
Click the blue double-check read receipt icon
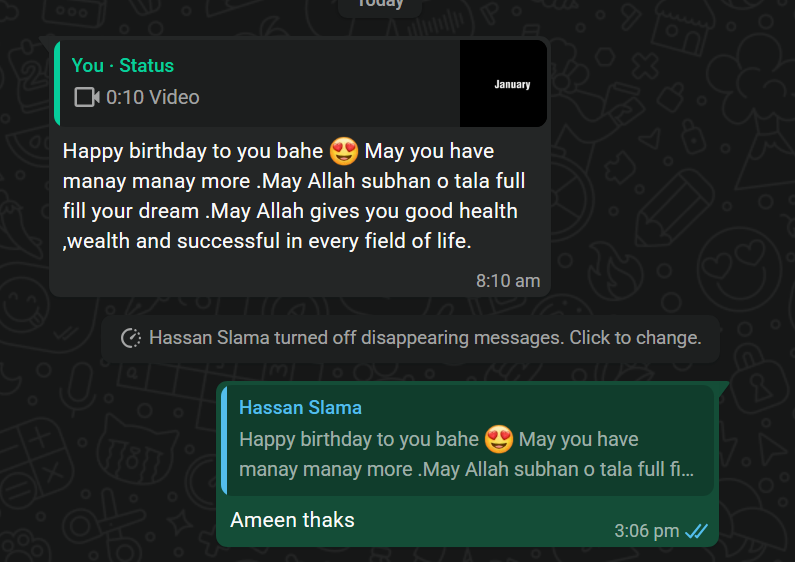pyautogui.click(x=697, y=531)
